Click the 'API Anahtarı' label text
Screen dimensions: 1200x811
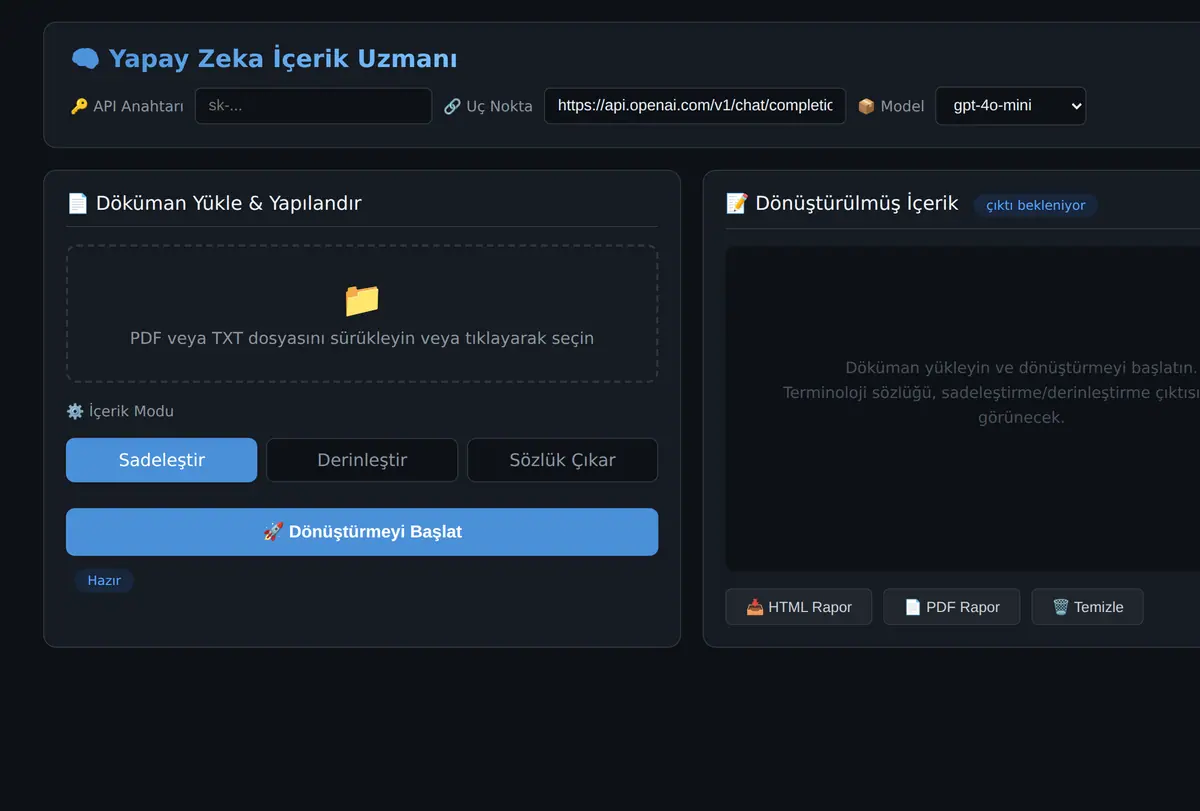coord(138,106)
